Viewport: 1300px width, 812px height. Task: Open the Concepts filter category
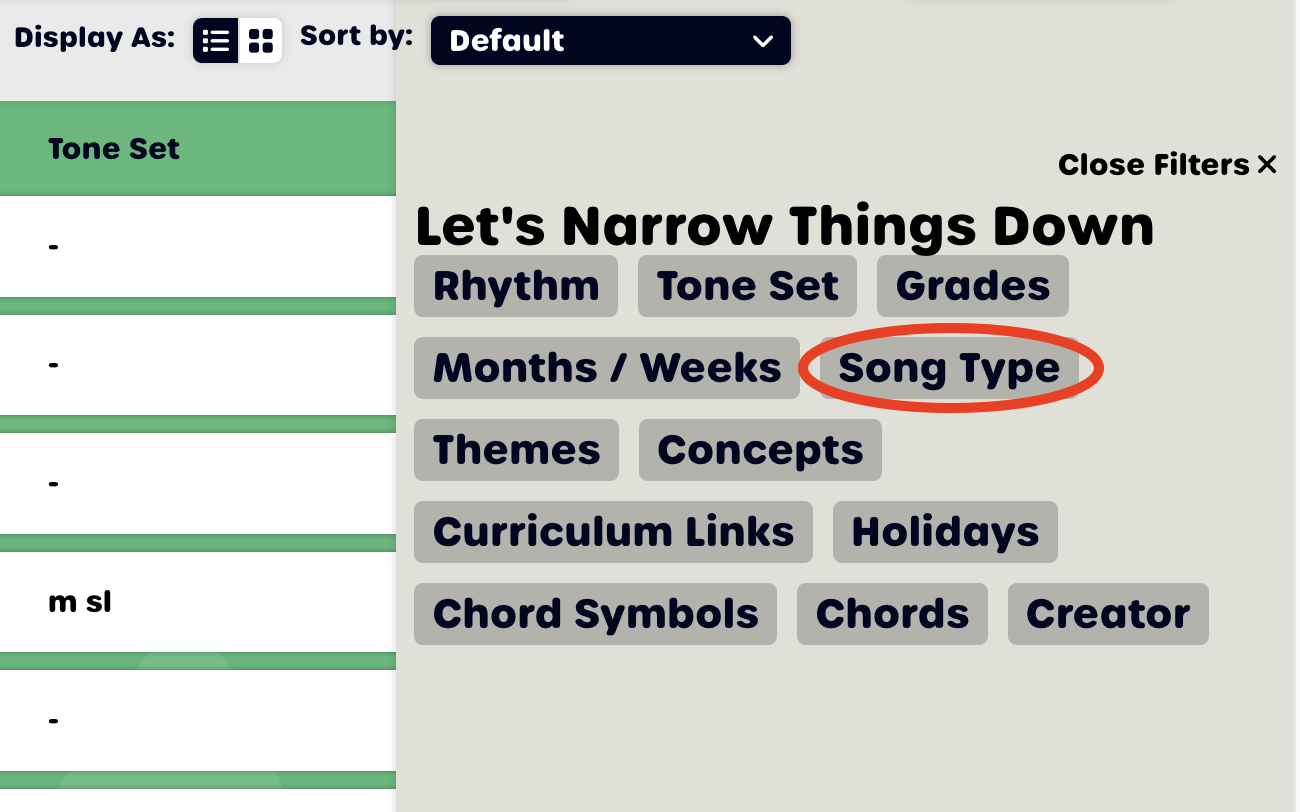tap(760, 450)
